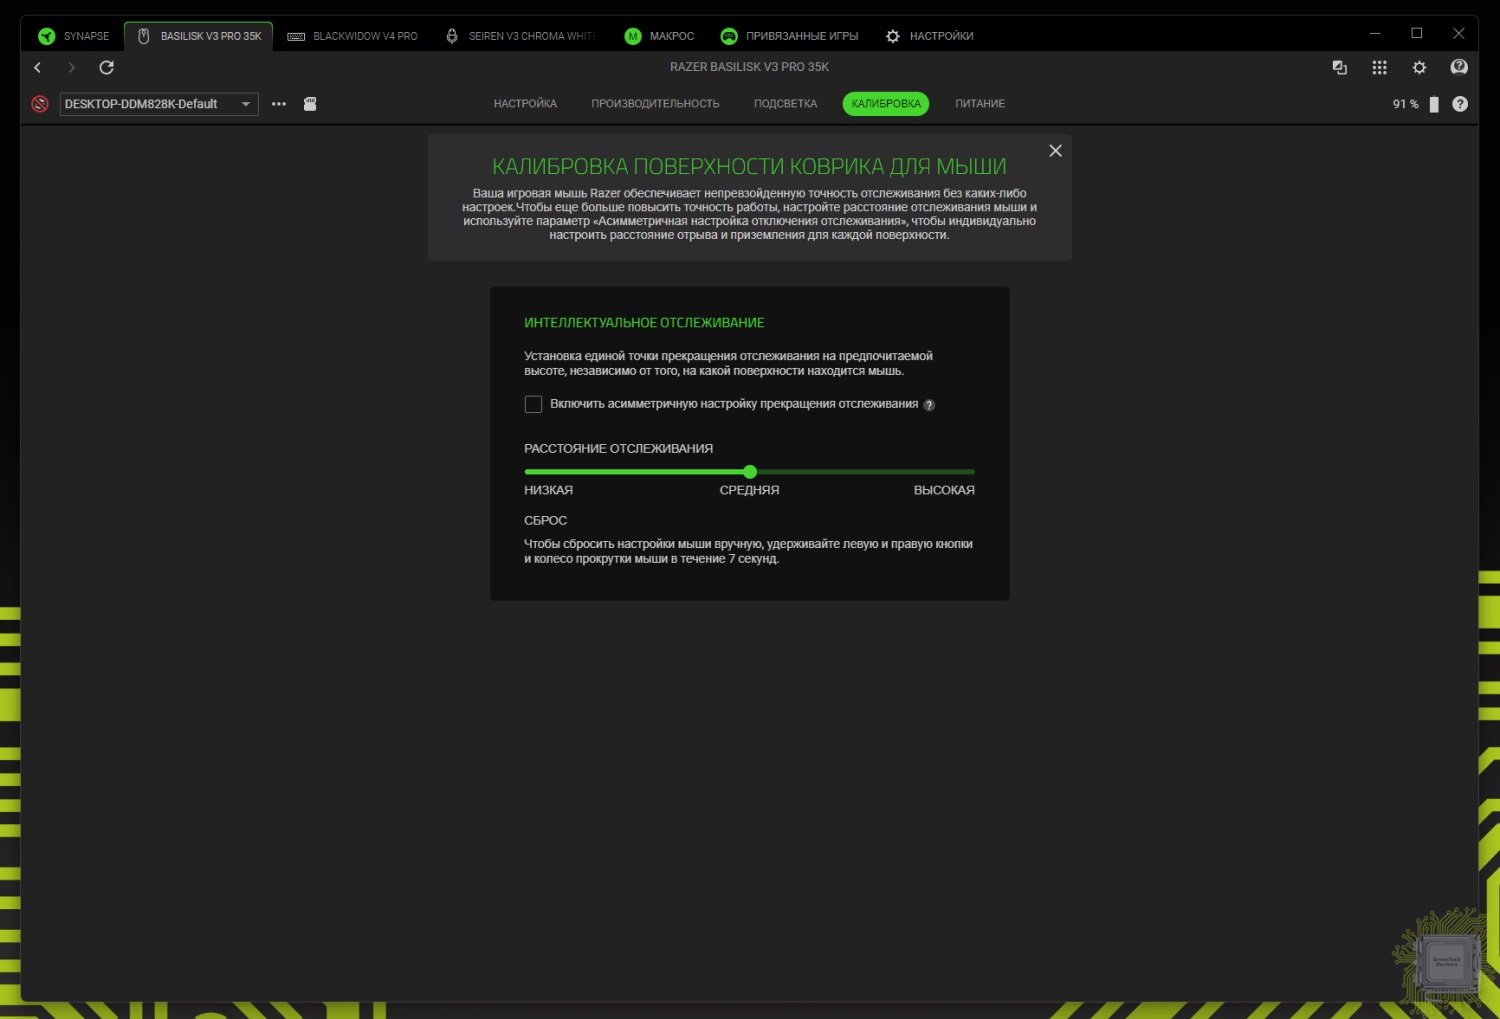The width and height of the screenshot is (1500, 1019).
Task: Select the ПОДСВЕТКА section tab
Action: click(x=785, y=104)
